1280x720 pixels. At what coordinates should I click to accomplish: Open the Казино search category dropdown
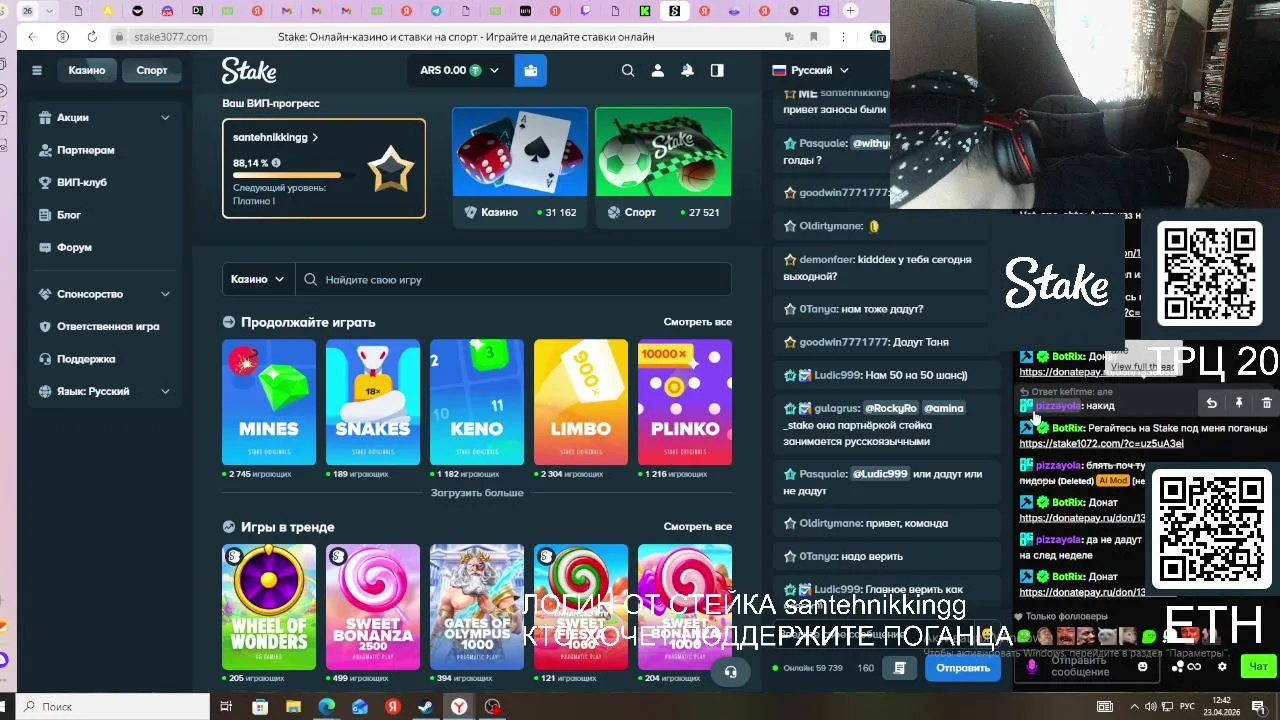(258, 279)
